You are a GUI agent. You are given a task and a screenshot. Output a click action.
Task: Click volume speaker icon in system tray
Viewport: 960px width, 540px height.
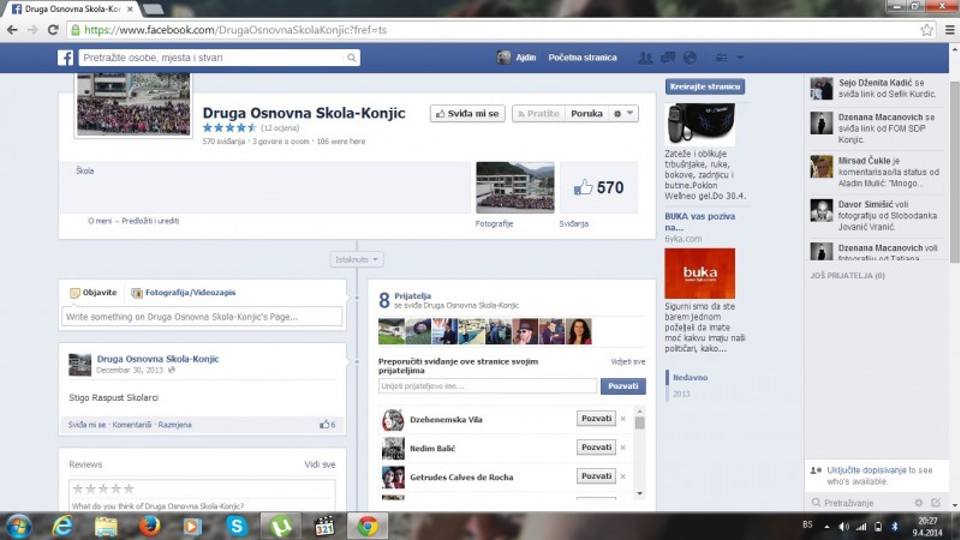click(x=844, y=527)
